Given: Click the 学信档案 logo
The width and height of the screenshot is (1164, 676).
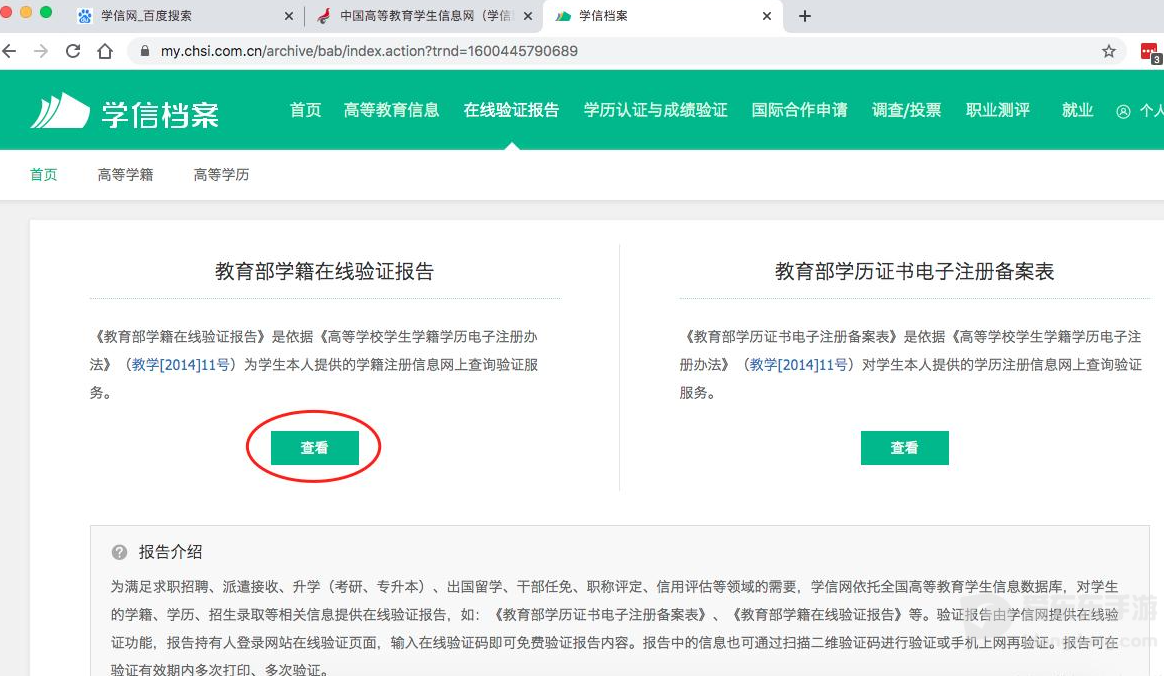Looking at the screenshot, I should tap(125, 113).
